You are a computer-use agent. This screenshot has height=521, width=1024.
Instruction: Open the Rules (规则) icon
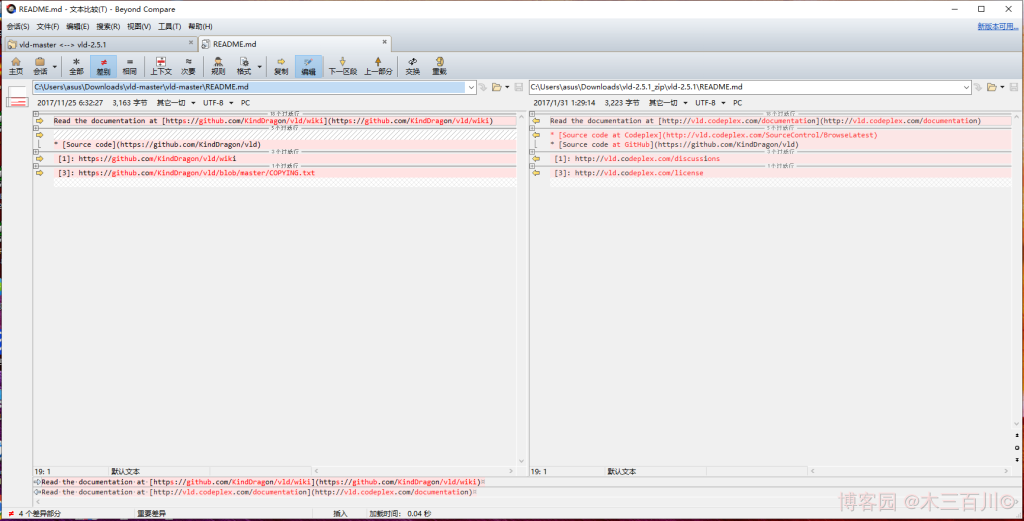click(218, 66)
